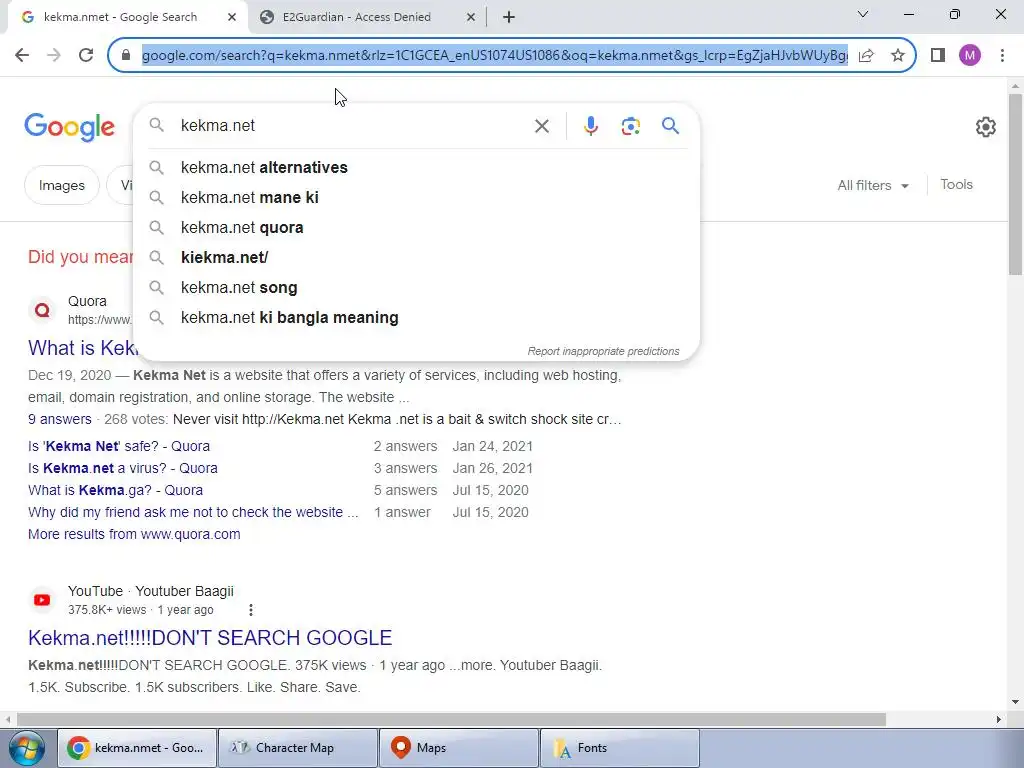Open a new tab with plus button
The height and width of the screenshot is (768, 1024).
[509, 17]
